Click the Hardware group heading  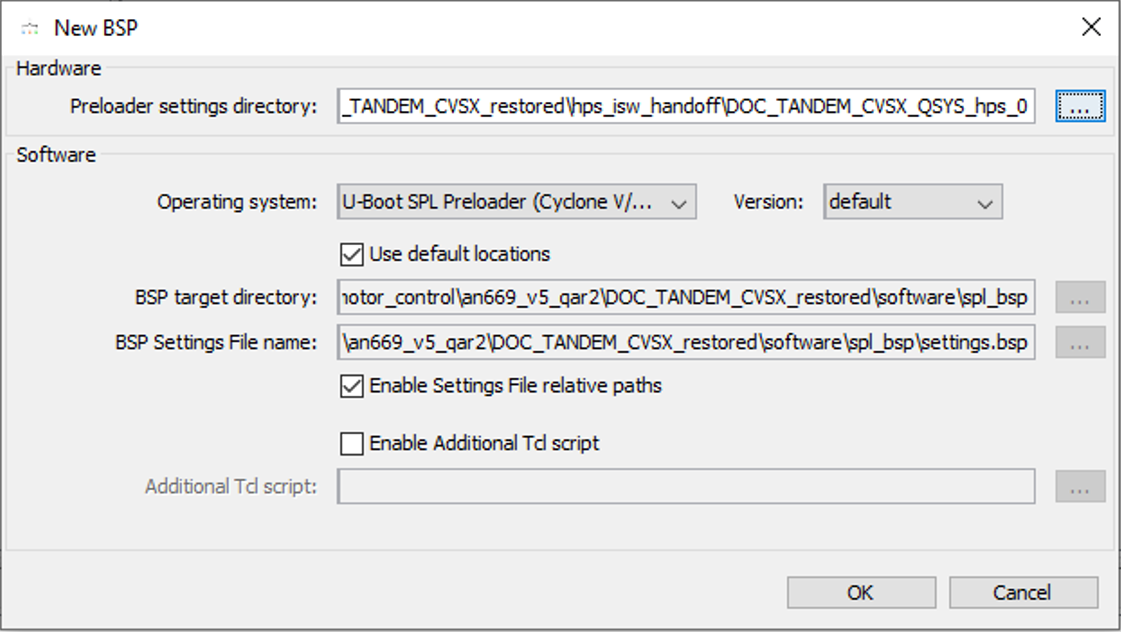pyautogui.click(x=59, y=68)
